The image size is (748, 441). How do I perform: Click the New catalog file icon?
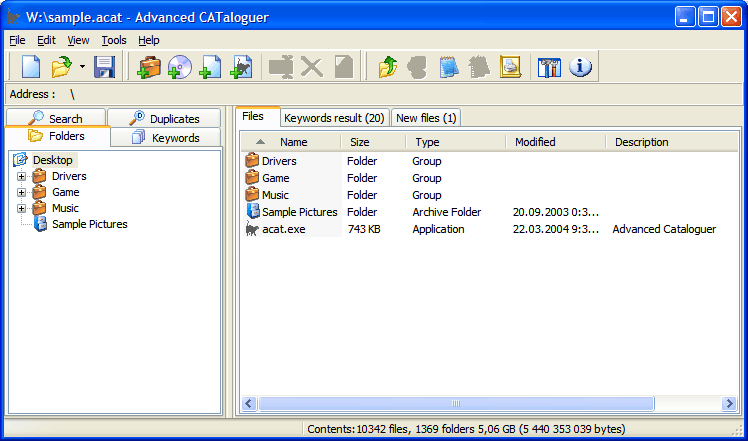pos(31,67)
